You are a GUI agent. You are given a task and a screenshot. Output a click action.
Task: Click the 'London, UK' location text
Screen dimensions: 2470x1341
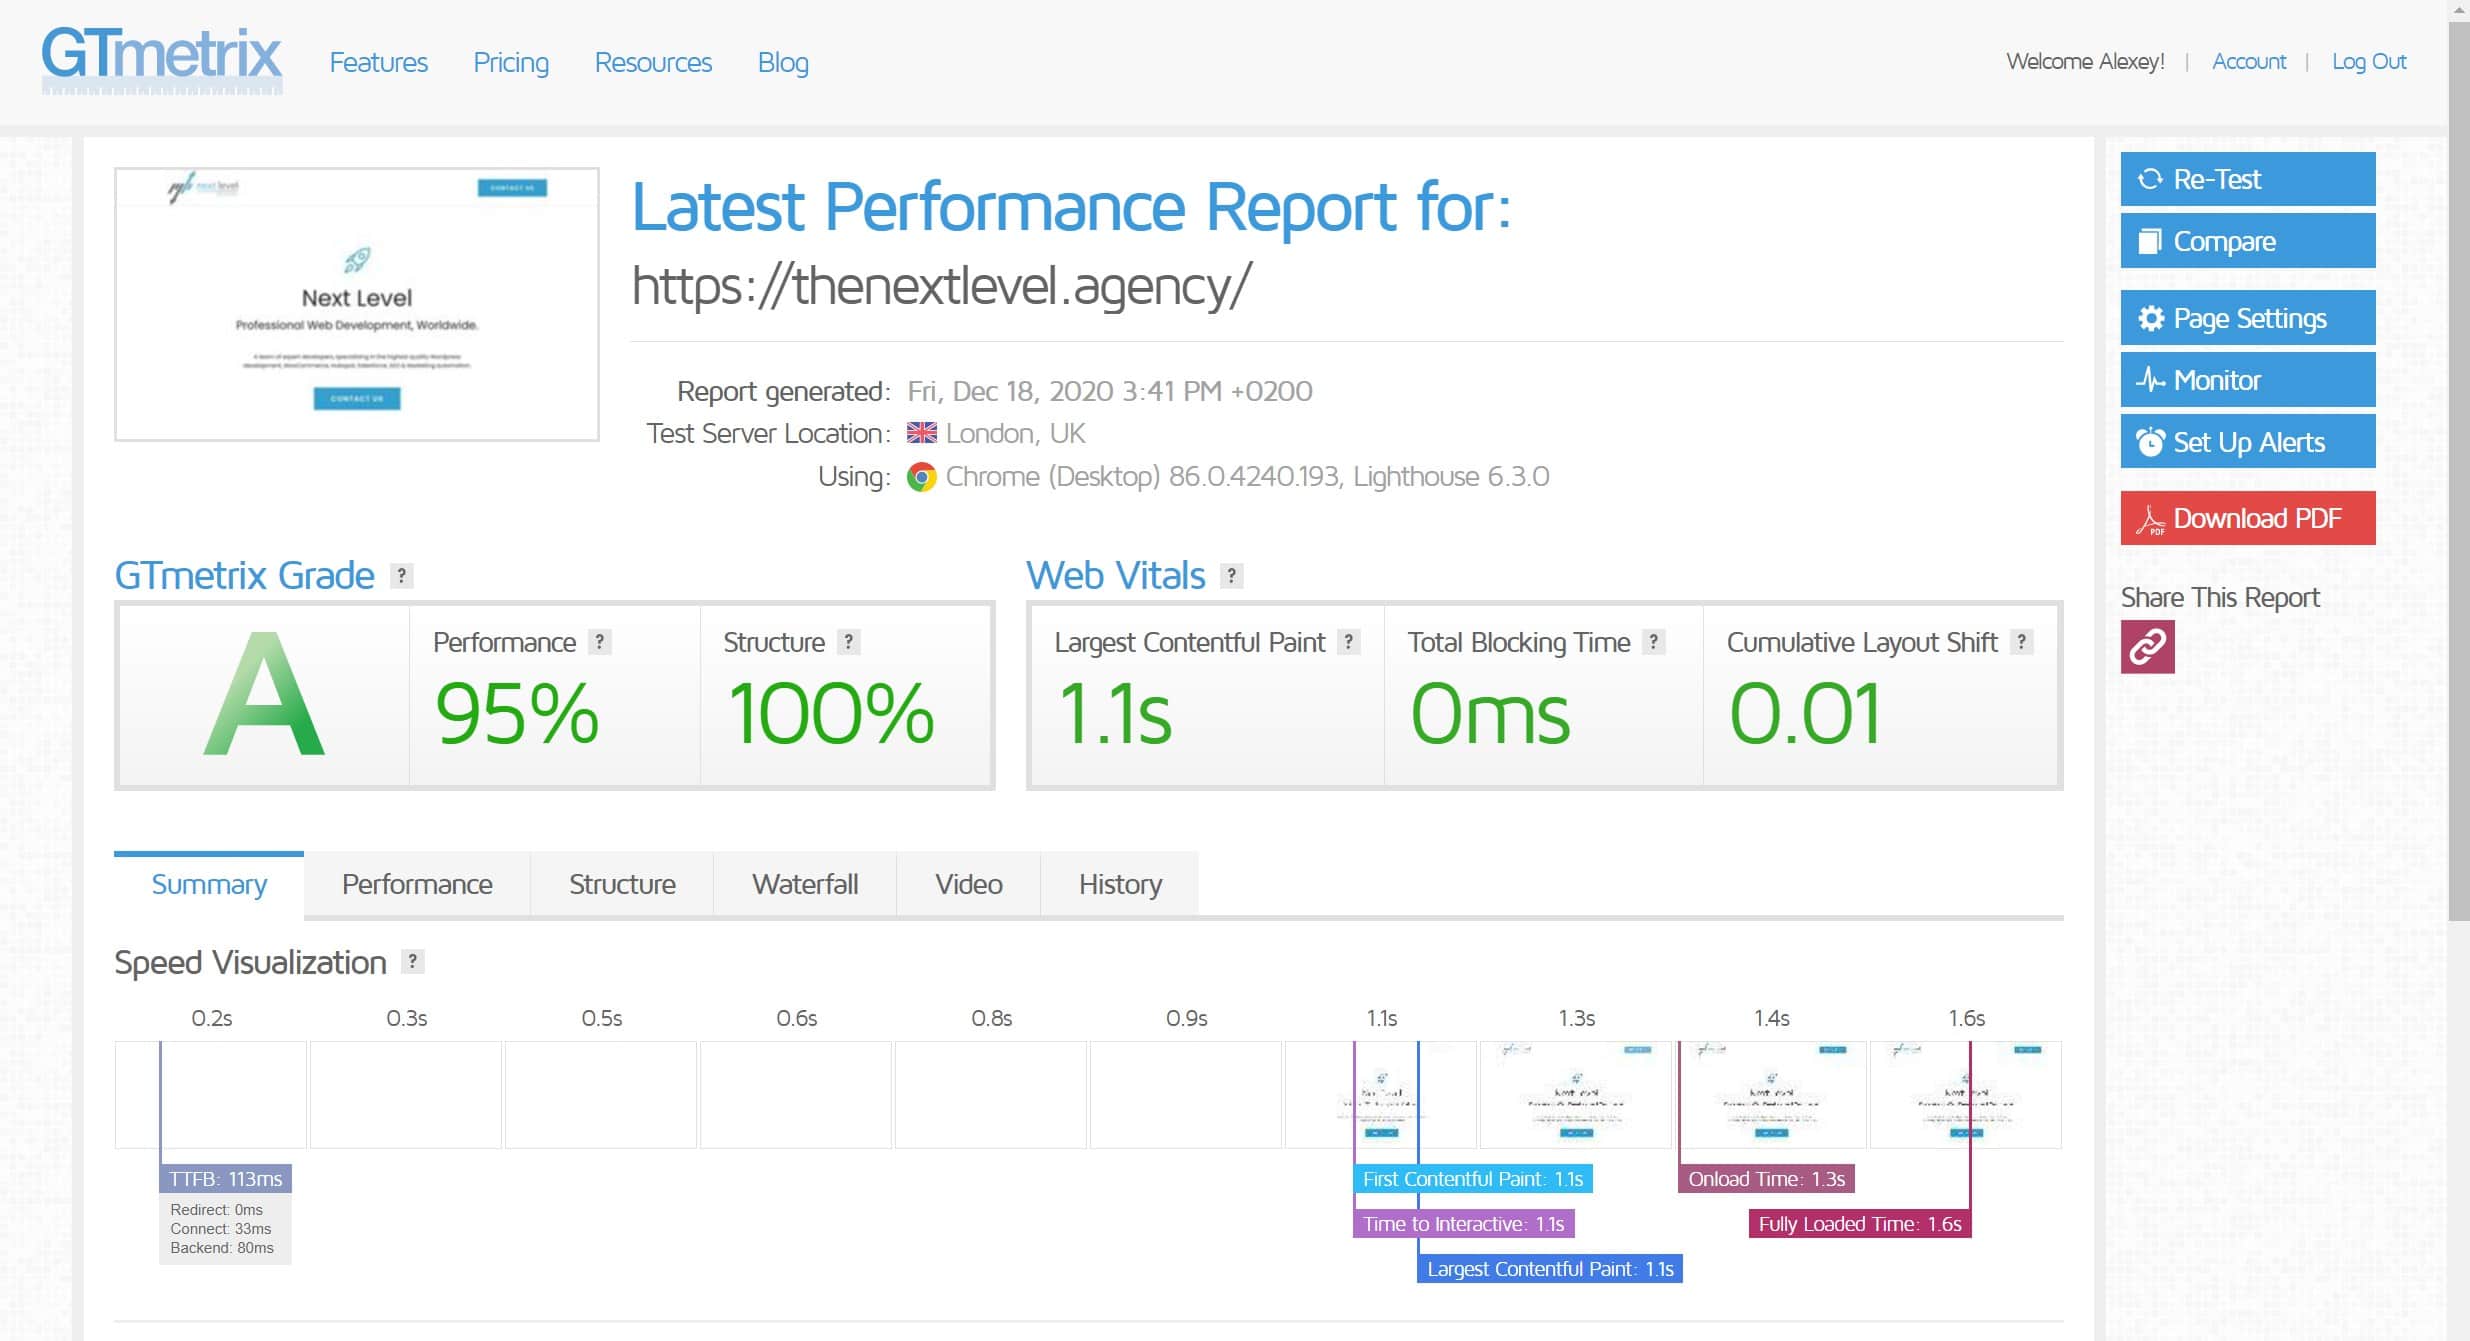coord(1015,433)
